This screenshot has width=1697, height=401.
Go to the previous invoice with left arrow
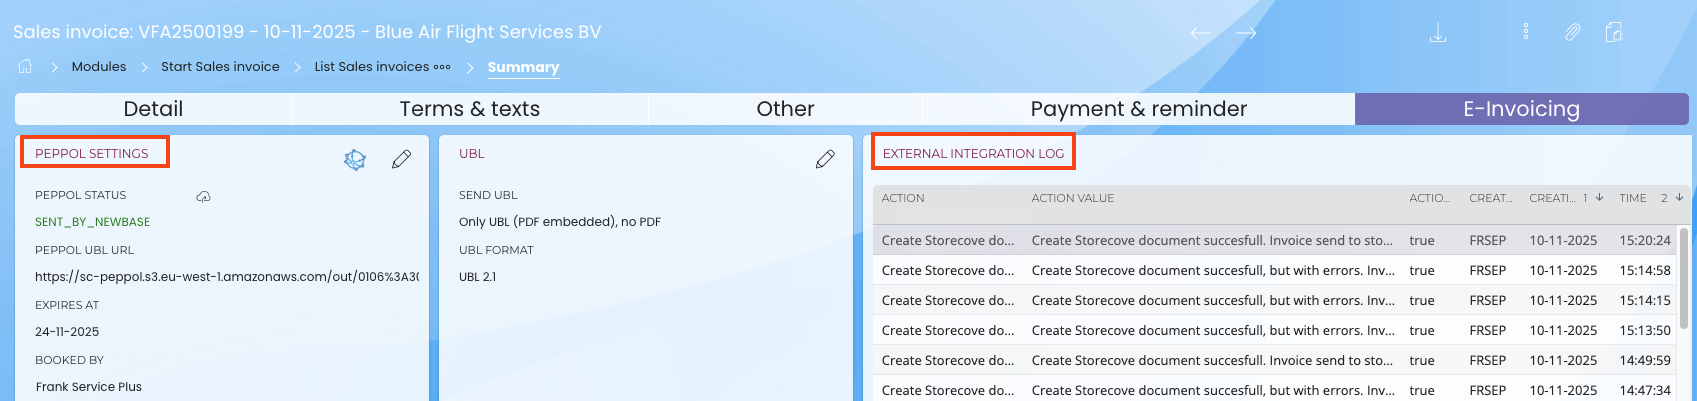[1200, 33]
